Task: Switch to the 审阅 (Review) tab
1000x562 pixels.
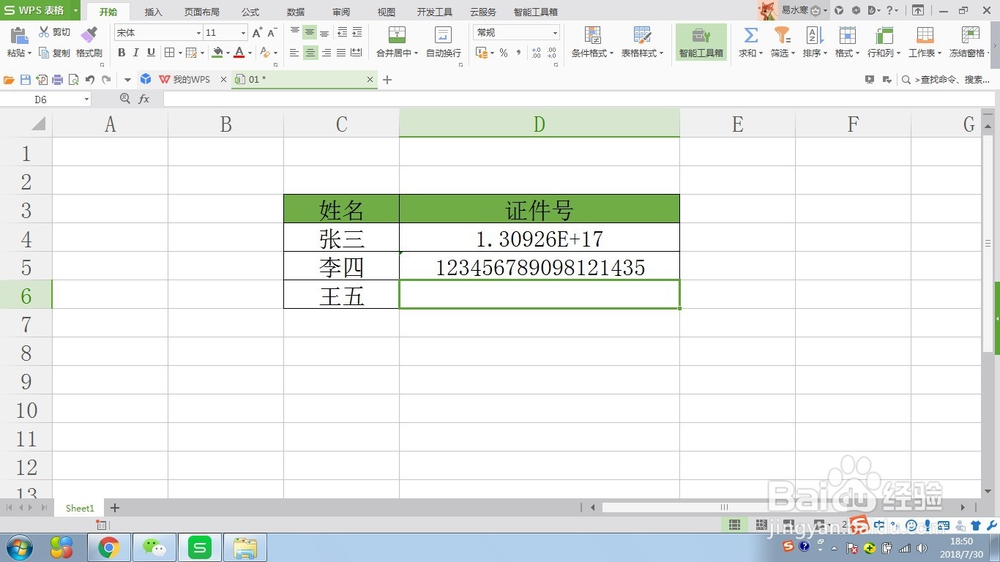Action: 341,11
